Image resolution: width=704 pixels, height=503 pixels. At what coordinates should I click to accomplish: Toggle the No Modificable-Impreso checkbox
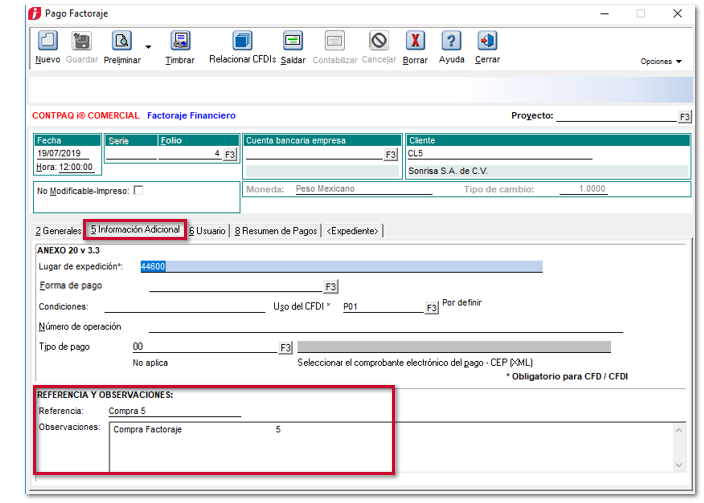click(x=138, y=190)
